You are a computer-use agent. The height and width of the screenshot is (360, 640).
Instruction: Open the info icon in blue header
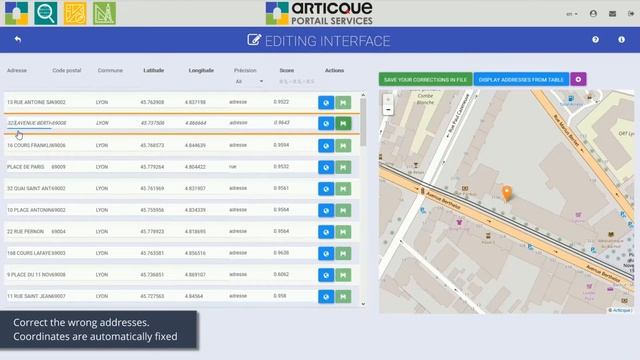(x=621, y=40)
